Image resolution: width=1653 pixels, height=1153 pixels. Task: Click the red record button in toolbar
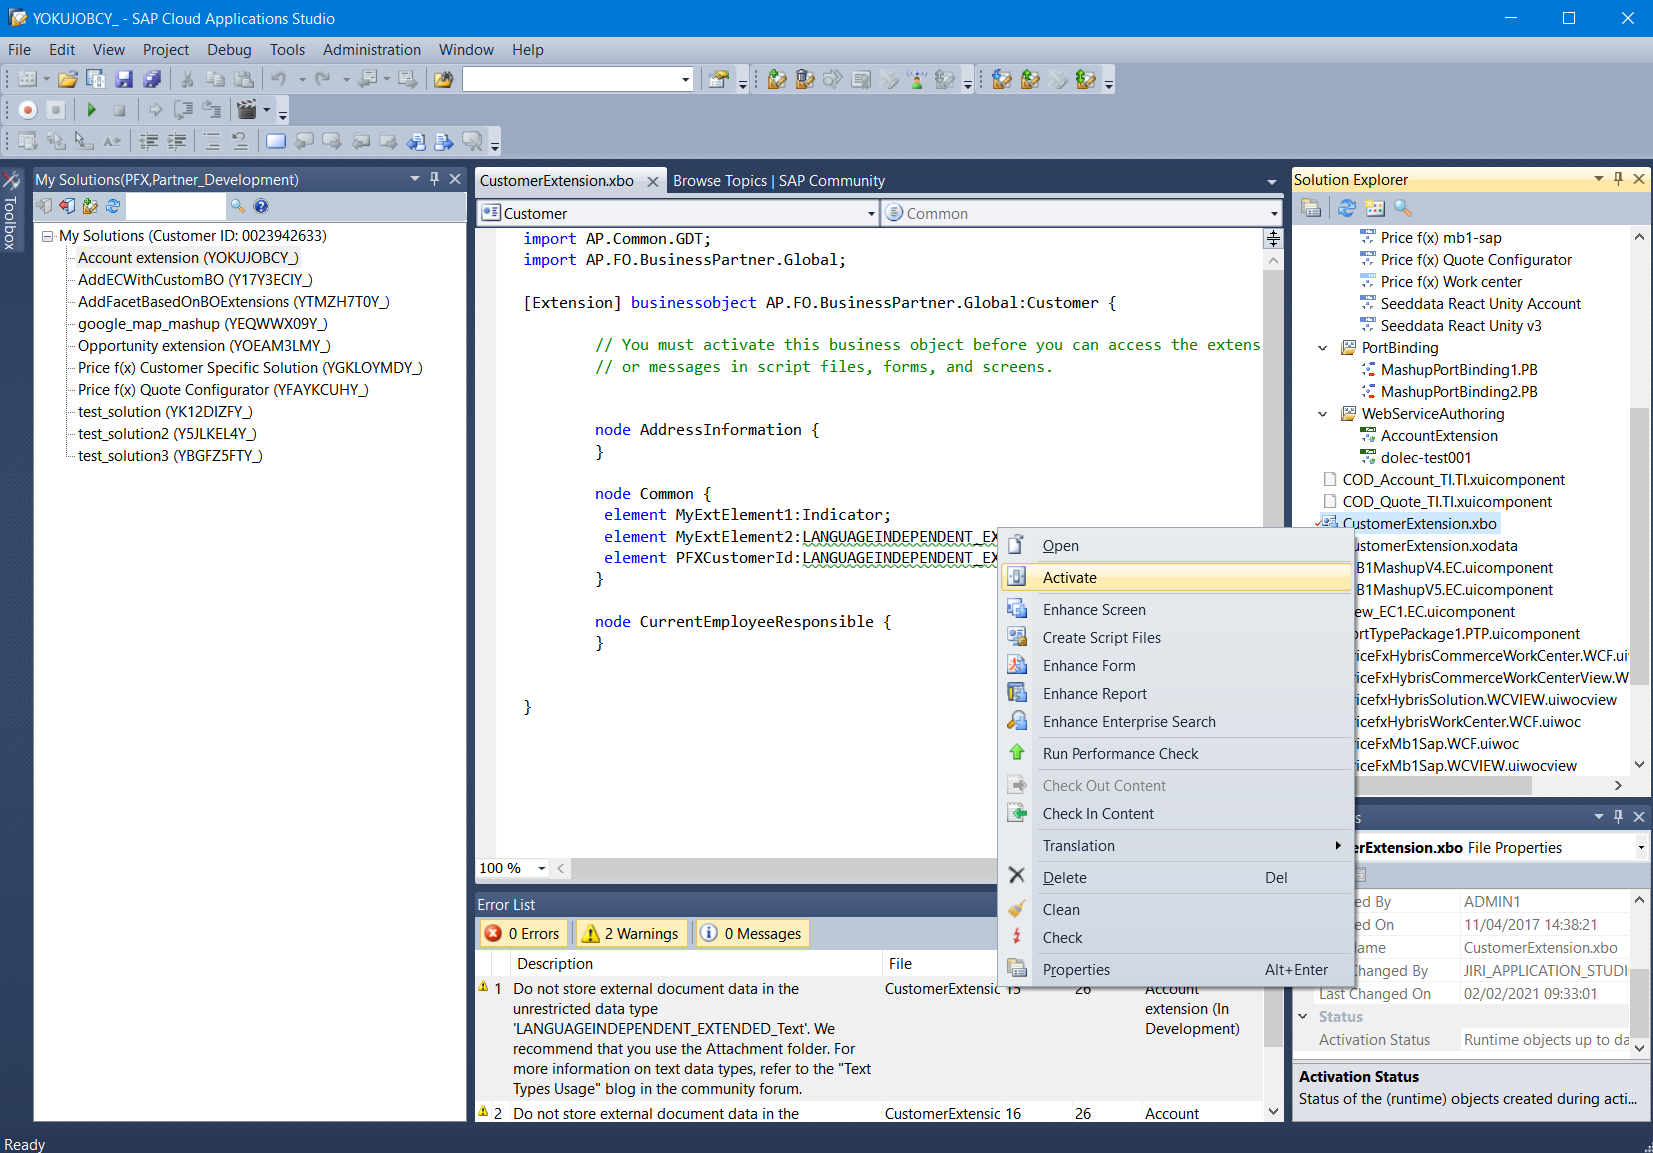point(28,110)
